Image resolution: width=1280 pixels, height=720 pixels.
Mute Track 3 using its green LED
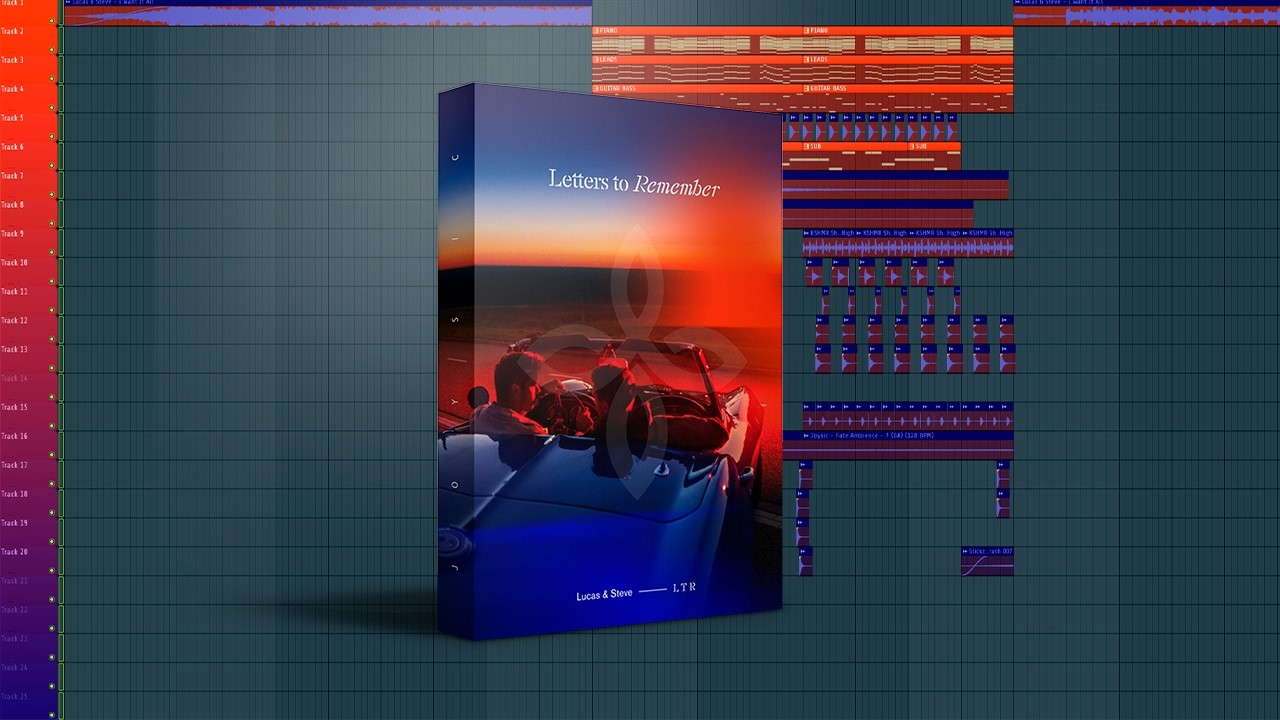(x=52, y=78)
